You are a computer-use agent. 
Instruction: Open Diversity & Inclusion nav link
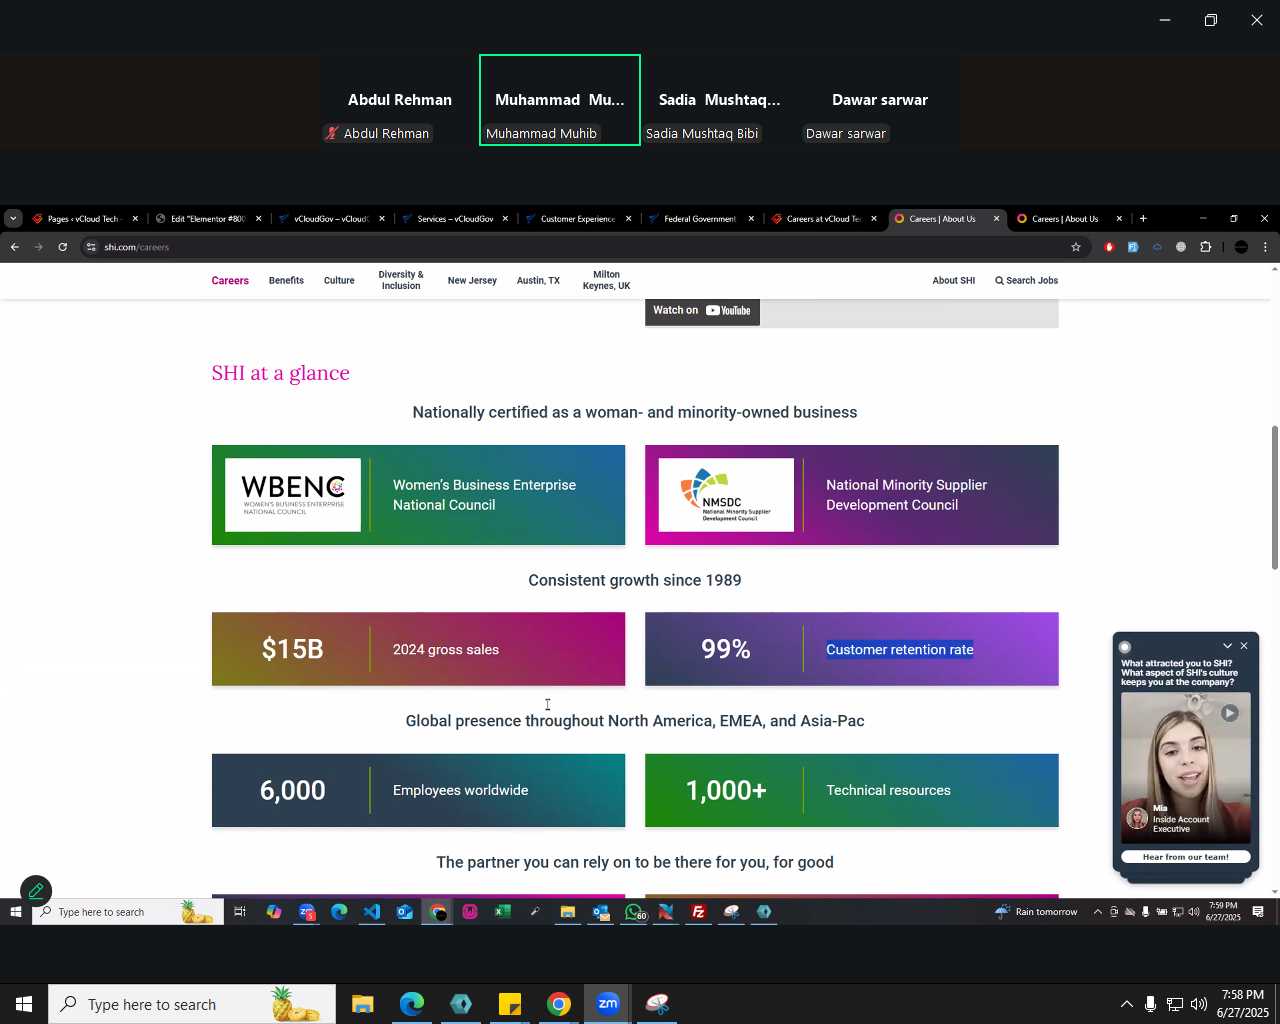[x=401, y=281]
